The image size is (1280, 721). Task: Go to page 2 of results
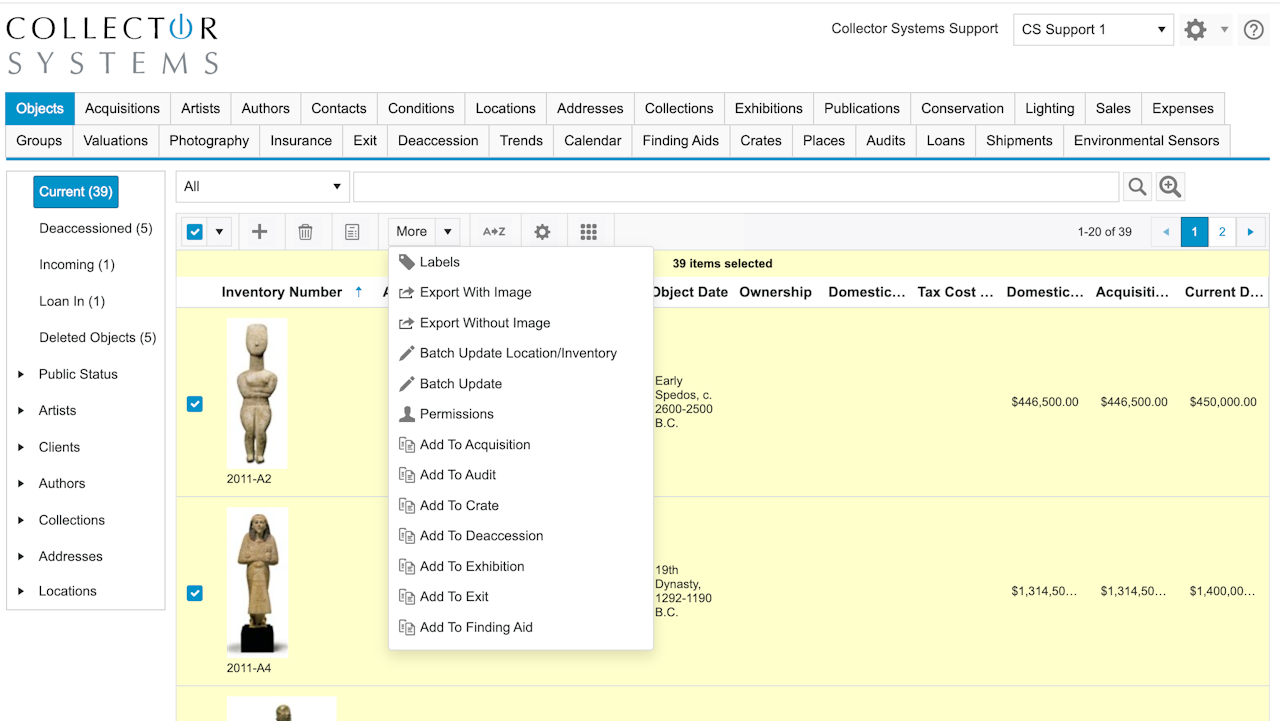click(x=1222, y=232)
